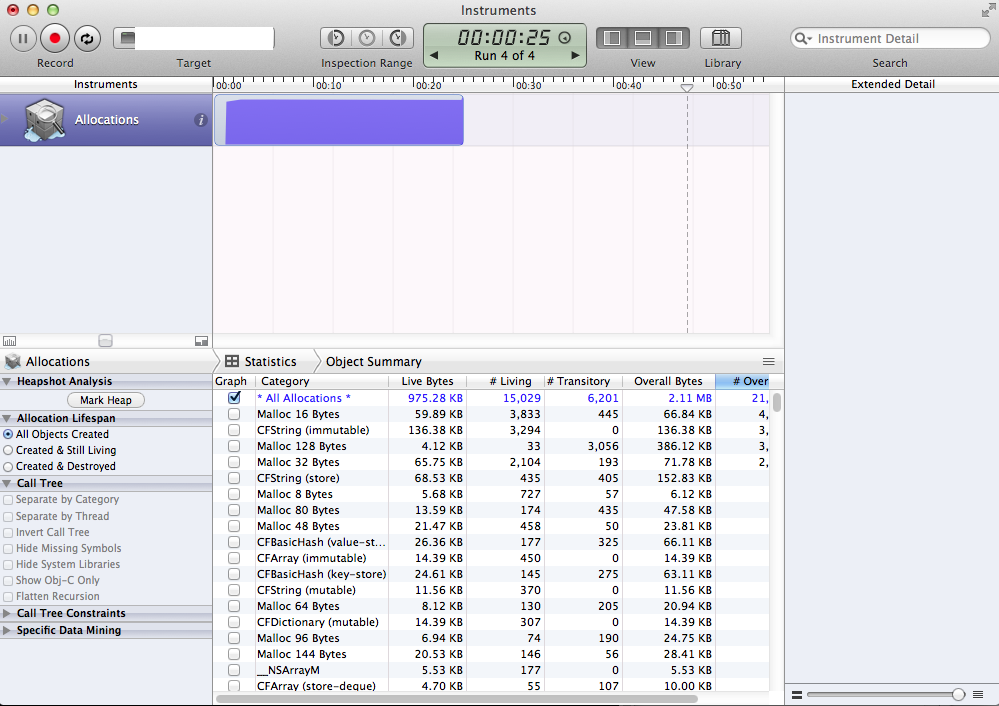Viewport: 999px width, 706px height.
Task: Click the Allocations detail pane icon
Action: (13, 362)
